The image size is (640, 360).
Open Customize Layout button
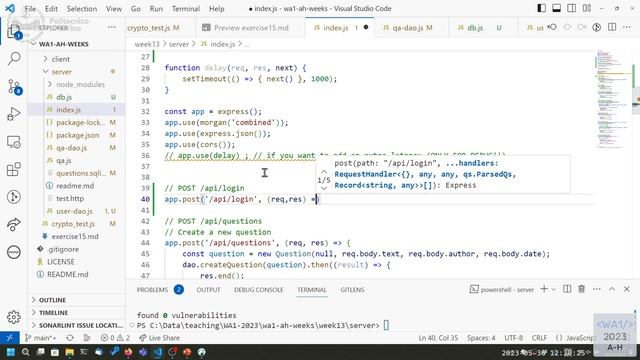point(587,8)
